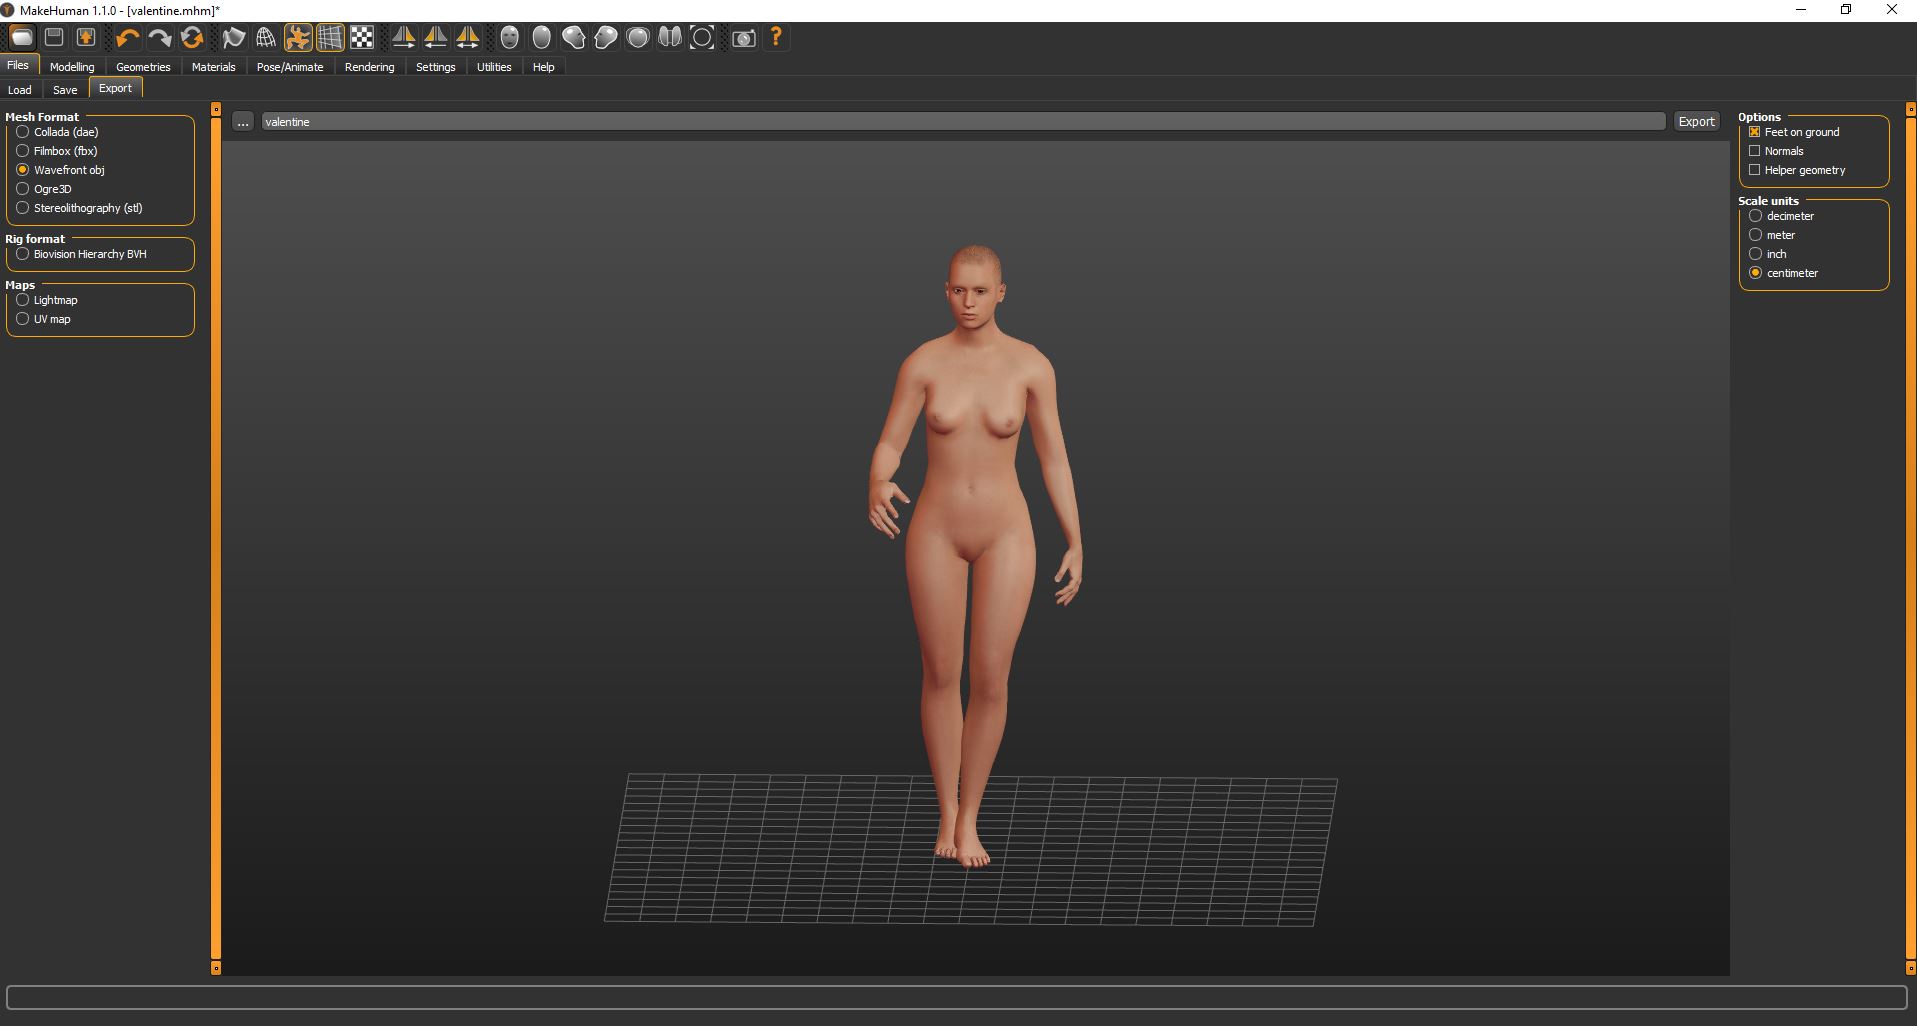Screen dimensions: 1917x1026
Task: Switch to top of head view
Action: tap(638, 38)
